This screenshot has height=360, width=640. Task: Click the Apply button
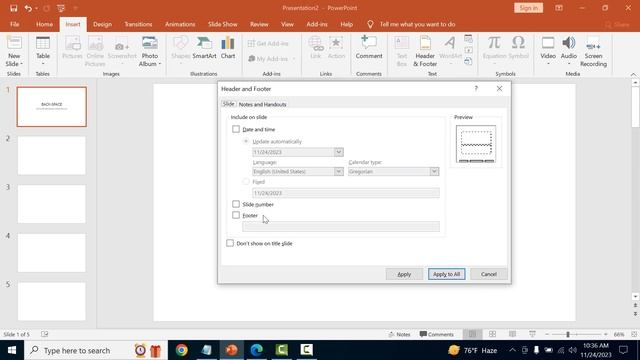[404, 274]
